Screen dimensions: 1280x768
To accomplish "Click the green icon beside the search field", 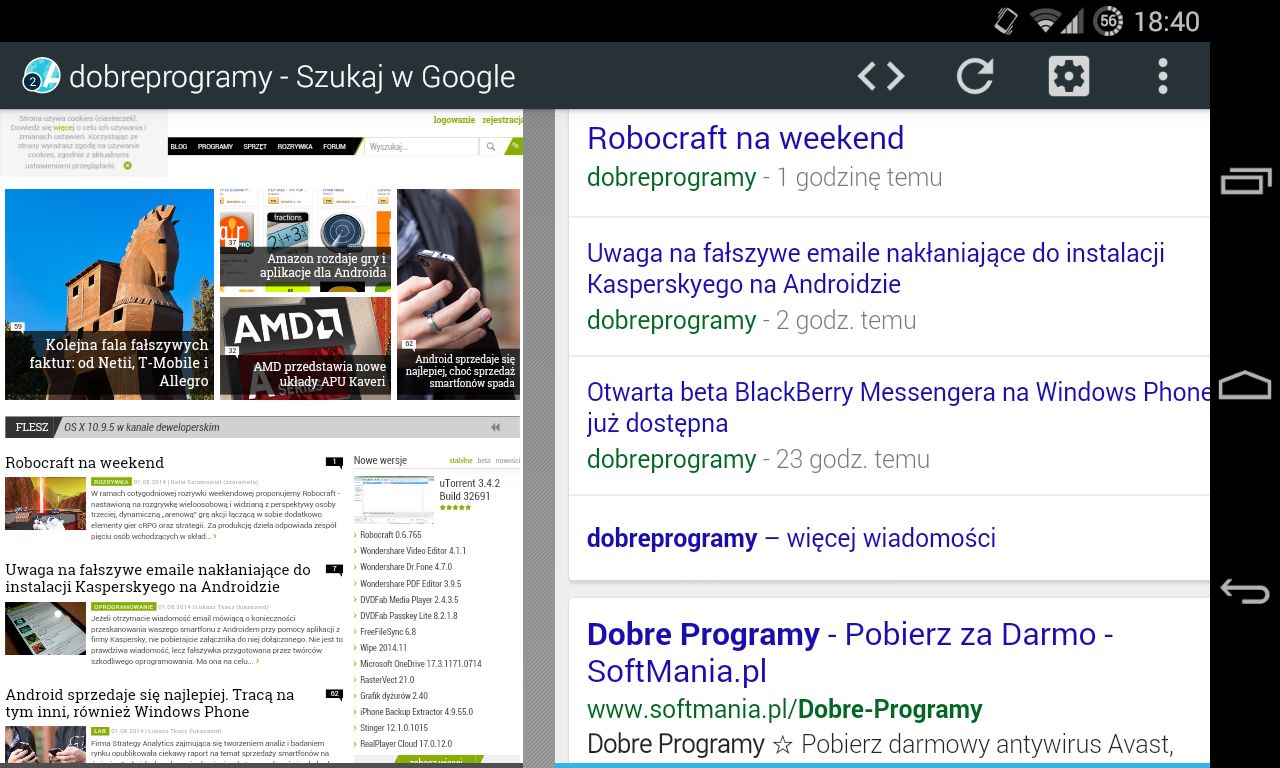I will [x=515, y=146].
